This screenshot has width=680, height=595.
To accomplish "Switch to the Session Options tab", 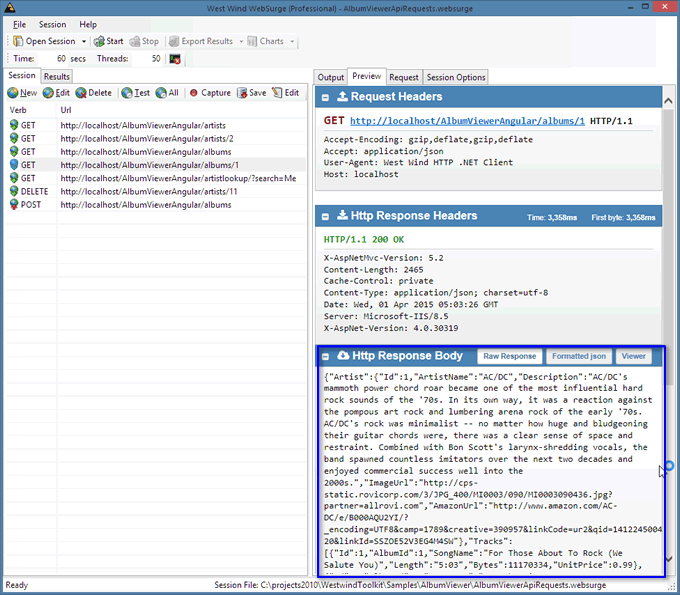I will 456,77.
